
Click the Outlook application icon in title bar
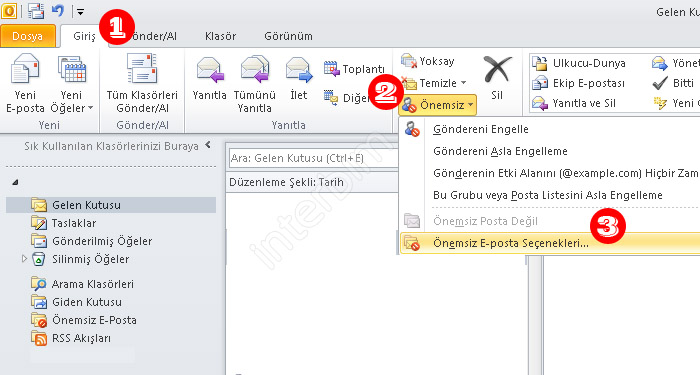[9, 11]
